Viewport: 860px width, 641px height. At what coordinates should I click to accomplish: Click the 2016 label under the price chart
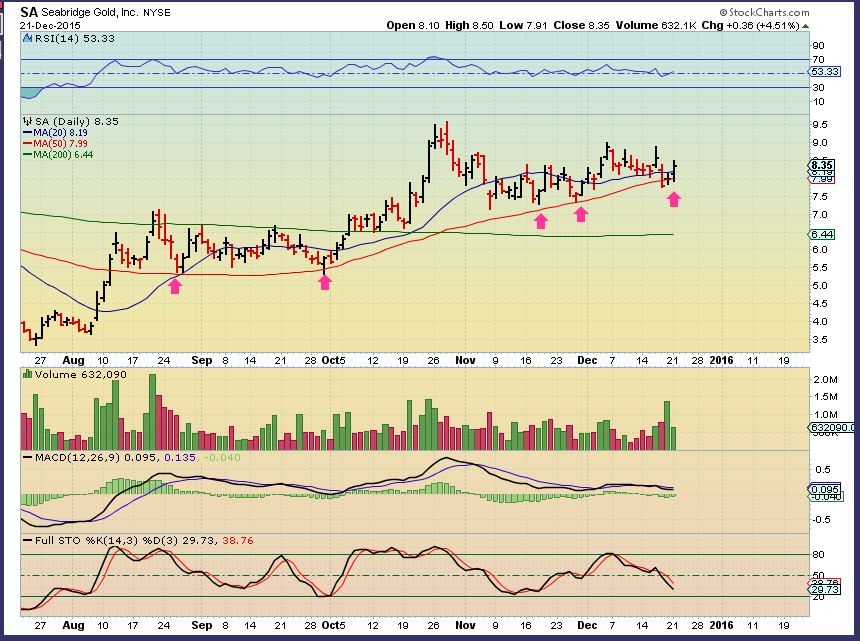tap(721, 360)
